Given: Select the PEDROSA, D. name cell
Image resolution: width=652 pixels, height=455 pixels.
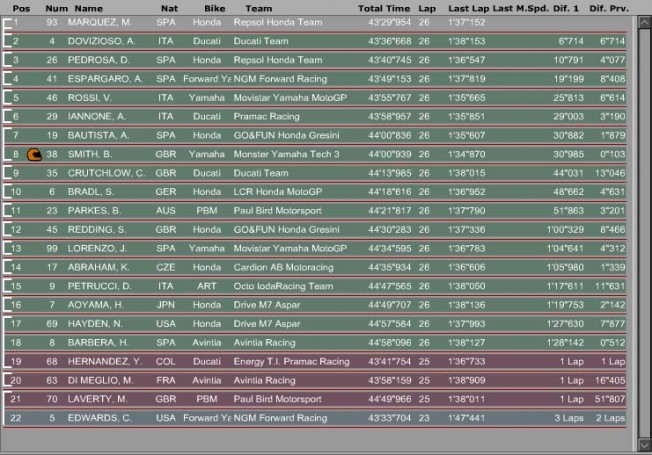Looking at the screenshot, I should point(99,60).
